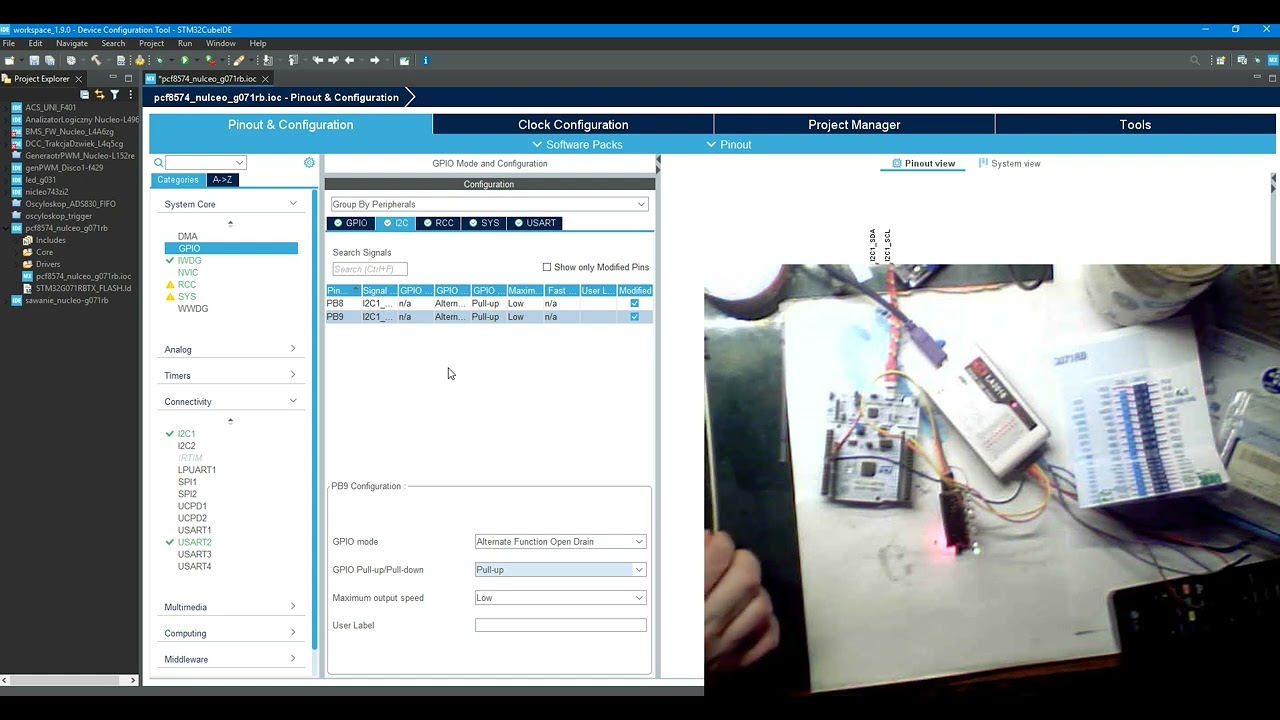This screenshot has width=1280, height=720.
Task: Click Link with Editor arrows icon
Action: click(99, 94)
